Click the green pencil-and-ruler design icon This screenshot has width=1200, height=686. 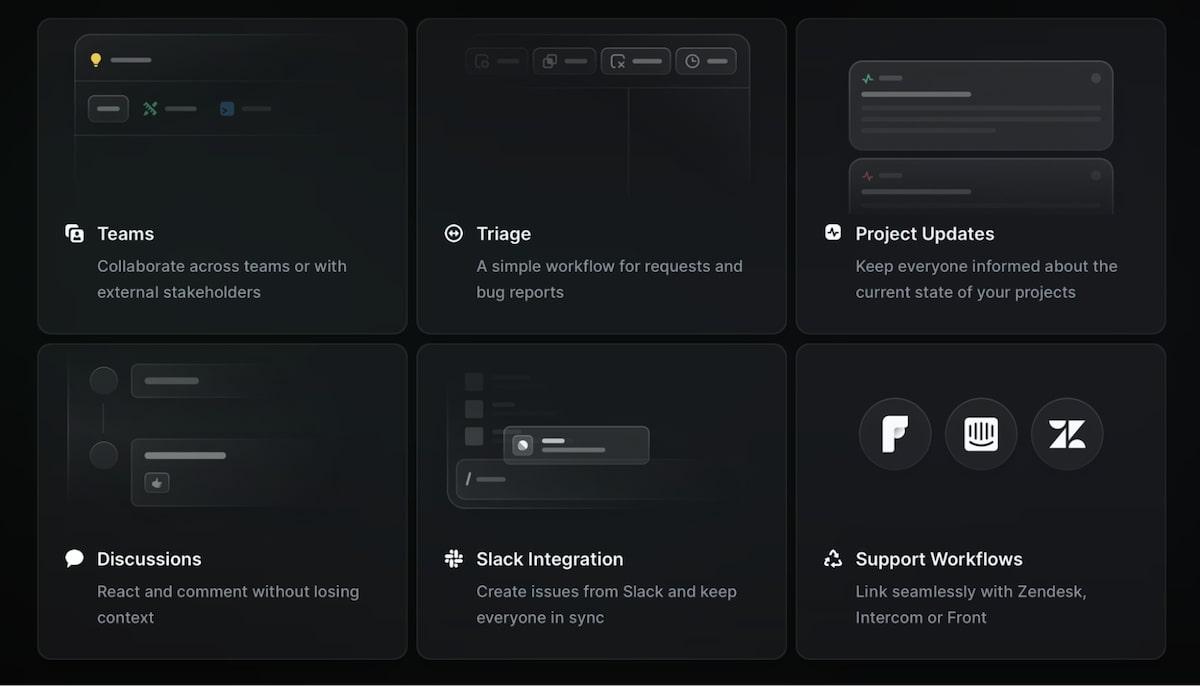tap(150, 108)
